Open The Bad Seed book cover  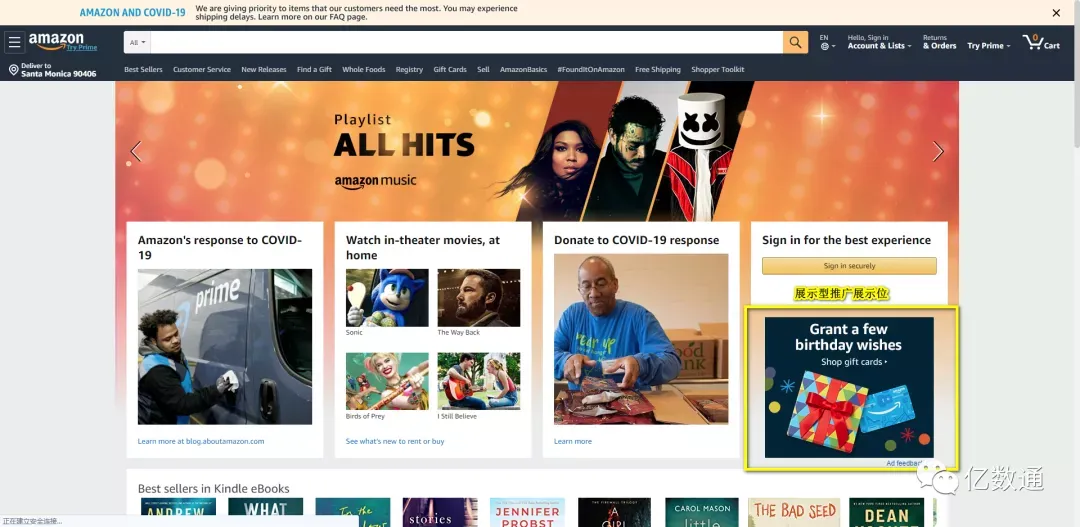794,513
